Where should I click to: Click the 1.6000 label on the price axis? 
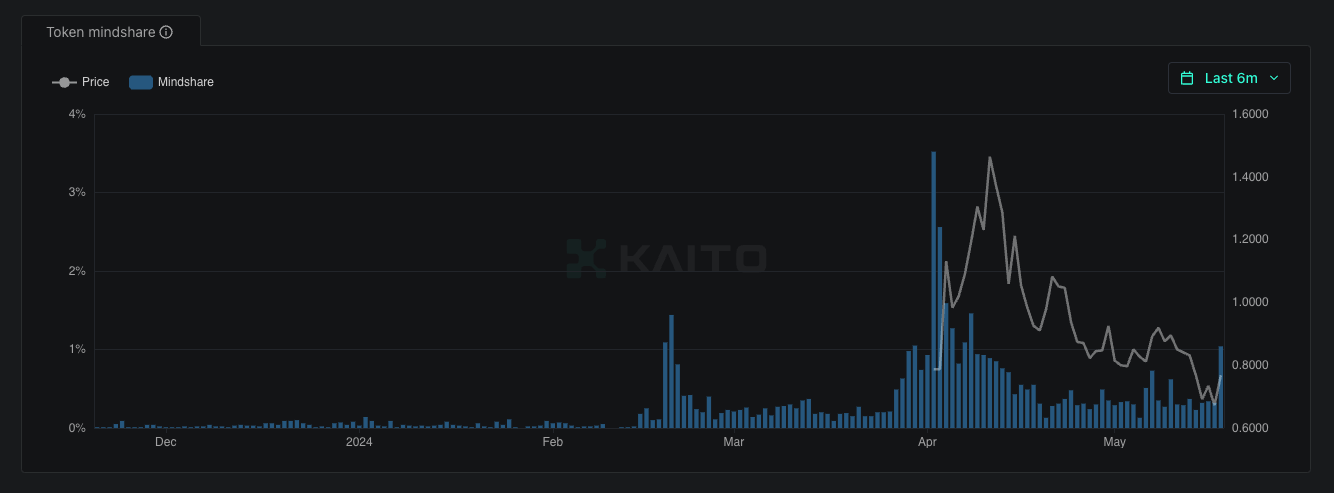click(x=1249, y=114)
